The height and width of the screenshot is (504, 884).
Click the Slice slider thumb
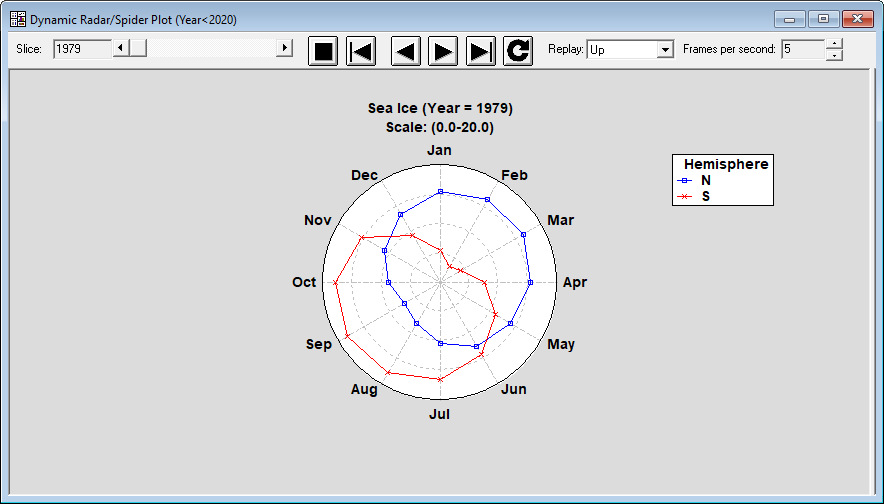pyautogui.click(x=138, y=48)
